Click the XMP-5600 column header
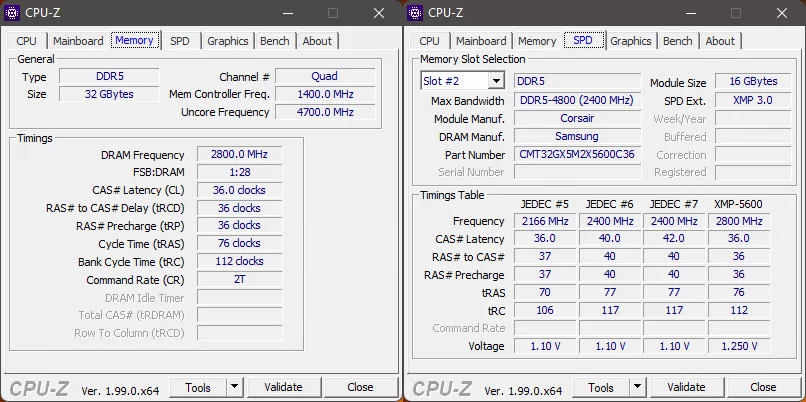 pyautogui.click(x=739, y=204)
